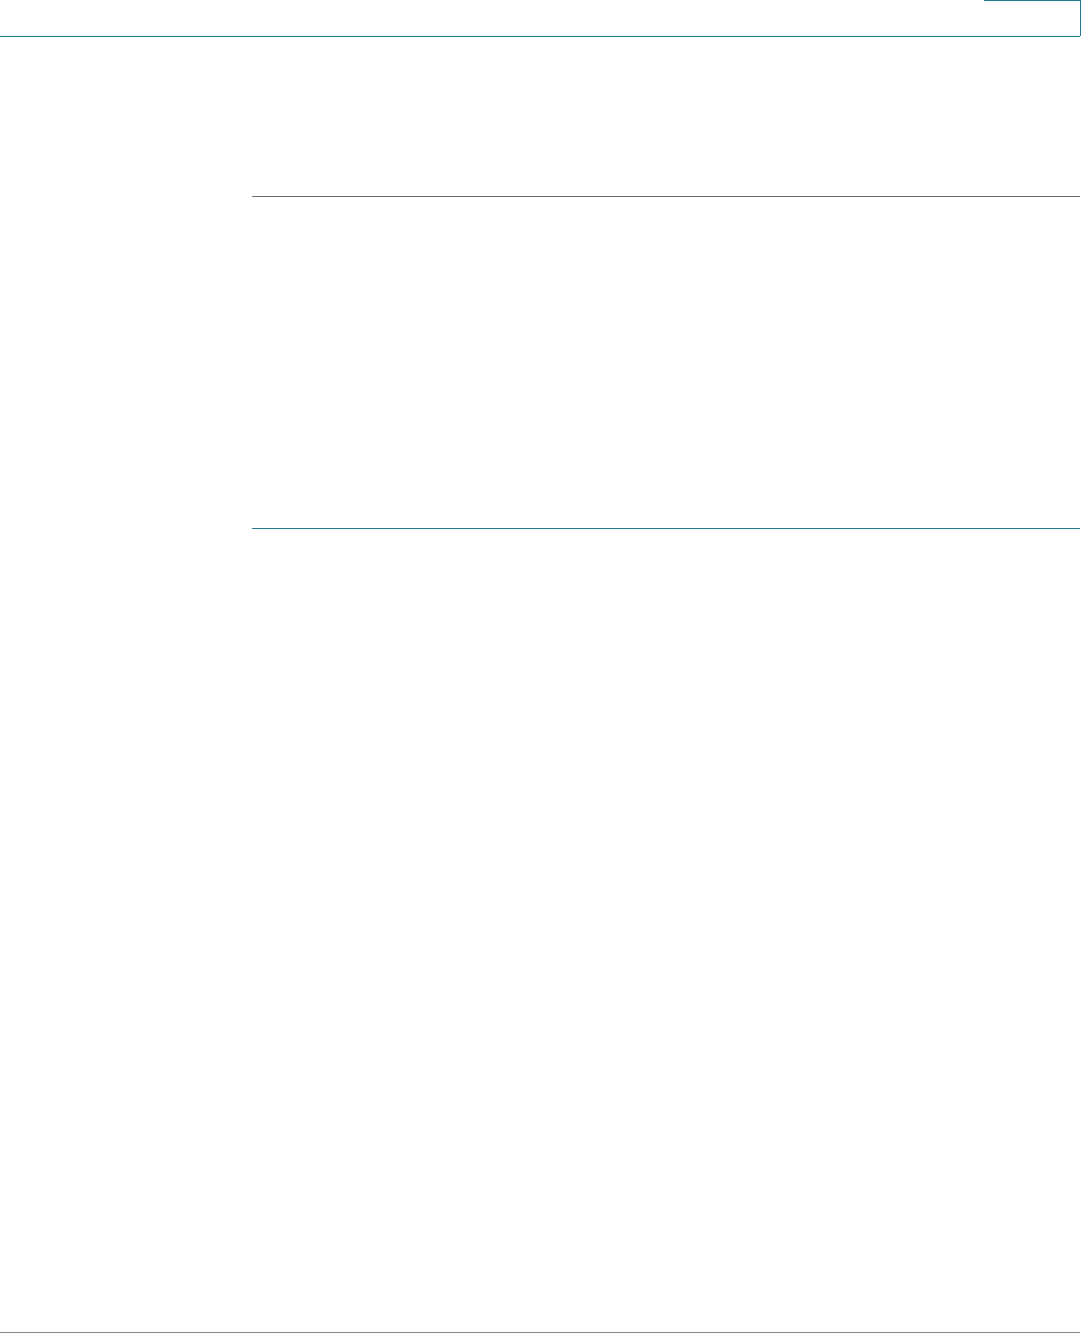Click the middle of the lower divider line

point(666,527)
